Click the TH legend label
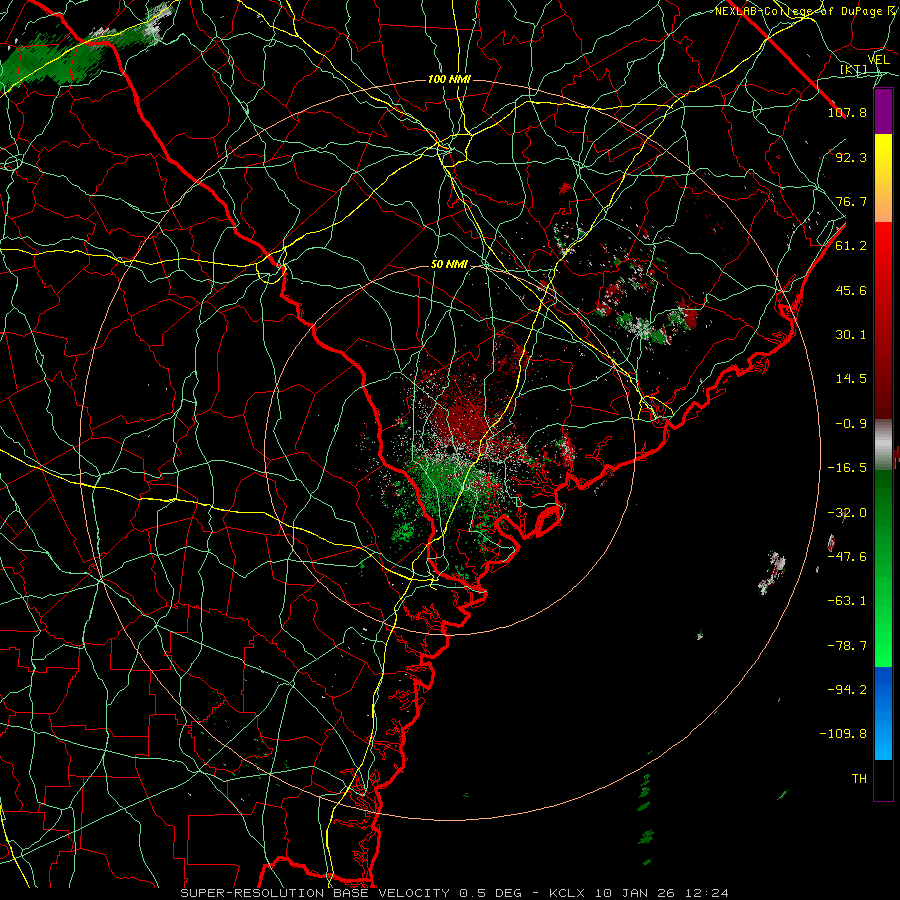The image size is (900, 900). click(859, 779)
